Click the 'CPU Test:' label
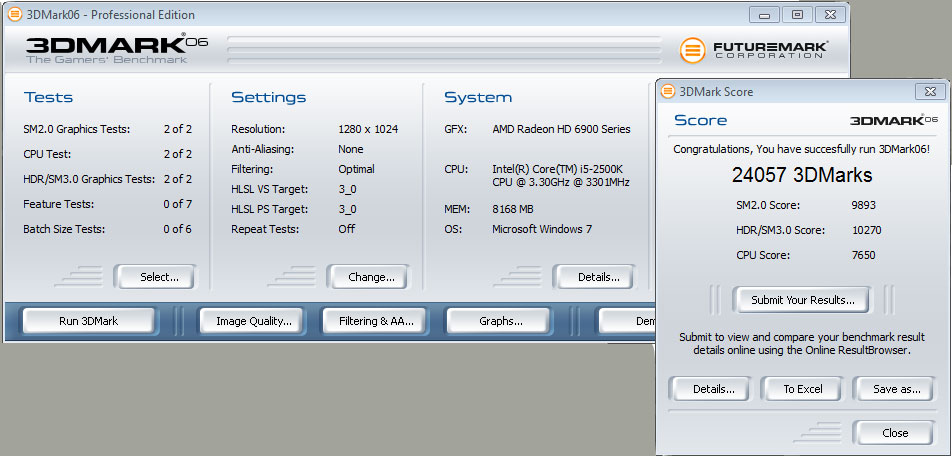Image resolution: width=952 pixels, height=456 pixels. 47,154
